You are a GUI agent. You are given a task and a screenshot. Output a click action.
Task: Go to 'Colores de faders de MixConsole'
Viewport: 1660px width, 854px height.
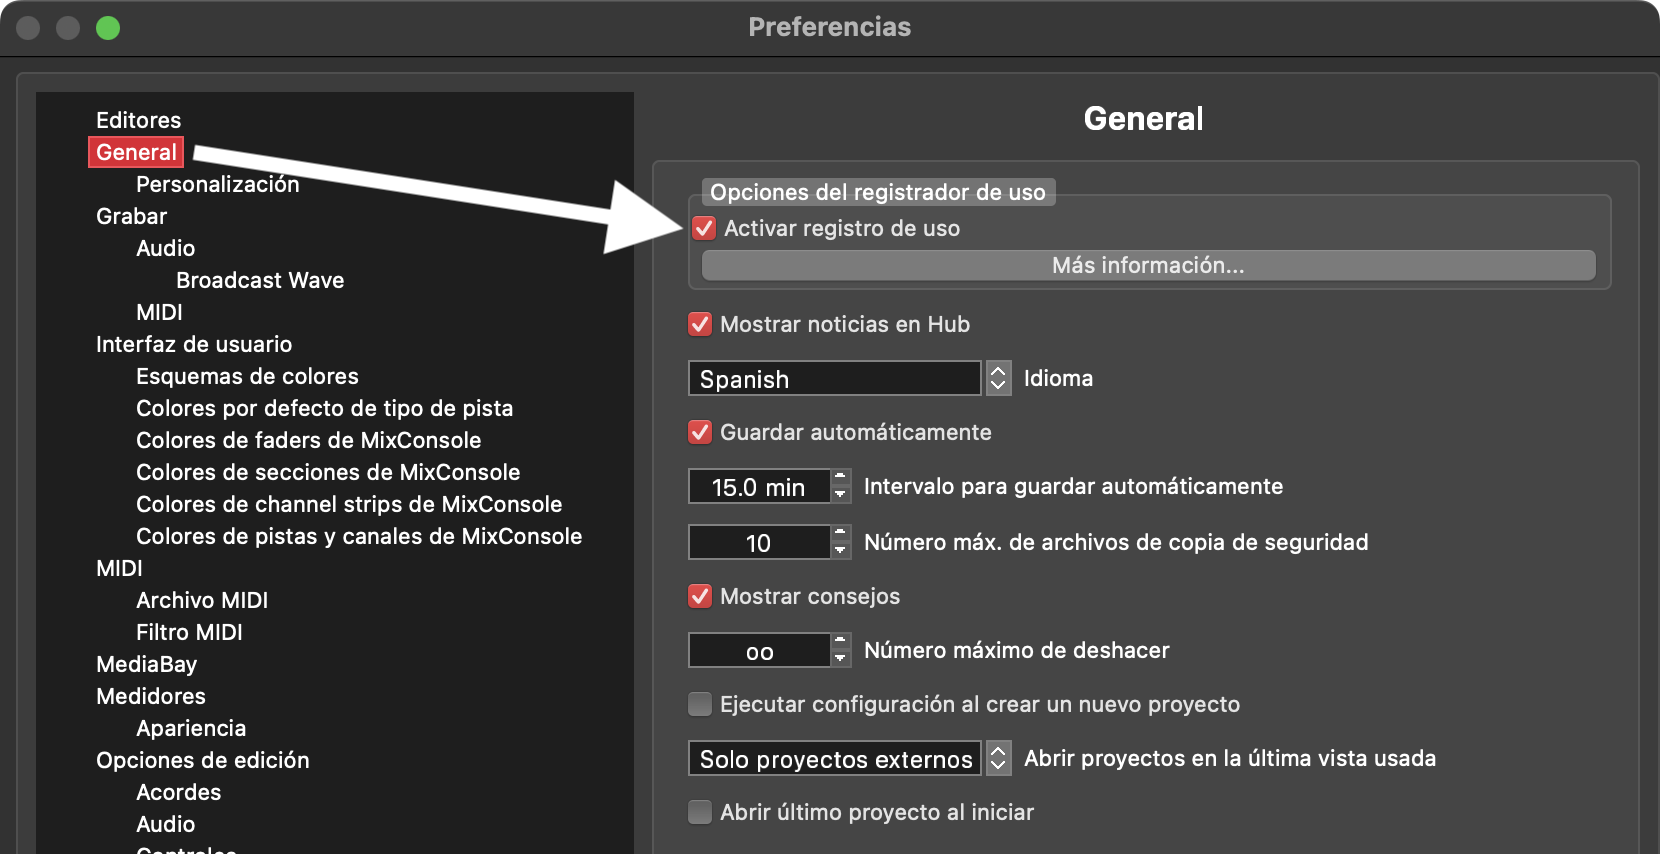tap(308, 440)
